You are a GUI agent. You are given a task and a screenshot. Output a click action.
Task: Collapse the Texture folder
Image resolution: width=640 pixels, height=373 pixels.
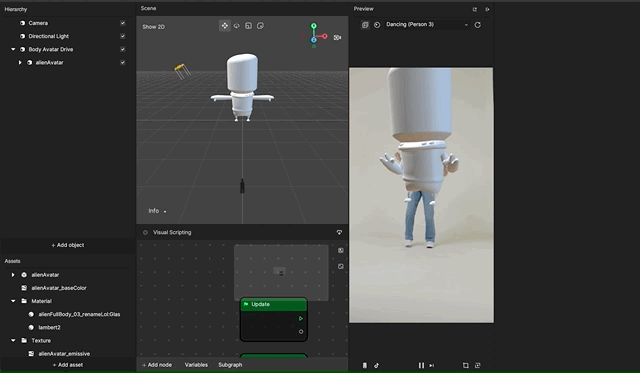coord(13,340)
